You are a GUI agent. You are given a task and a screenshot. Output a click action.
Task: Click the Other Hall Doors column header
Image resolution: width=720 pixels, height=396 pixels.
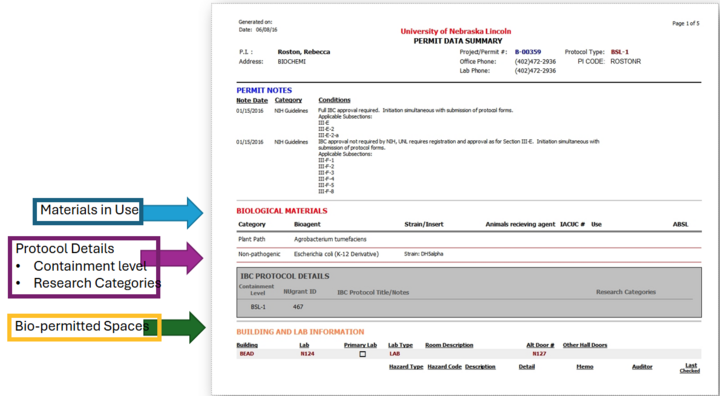(585, 345)
